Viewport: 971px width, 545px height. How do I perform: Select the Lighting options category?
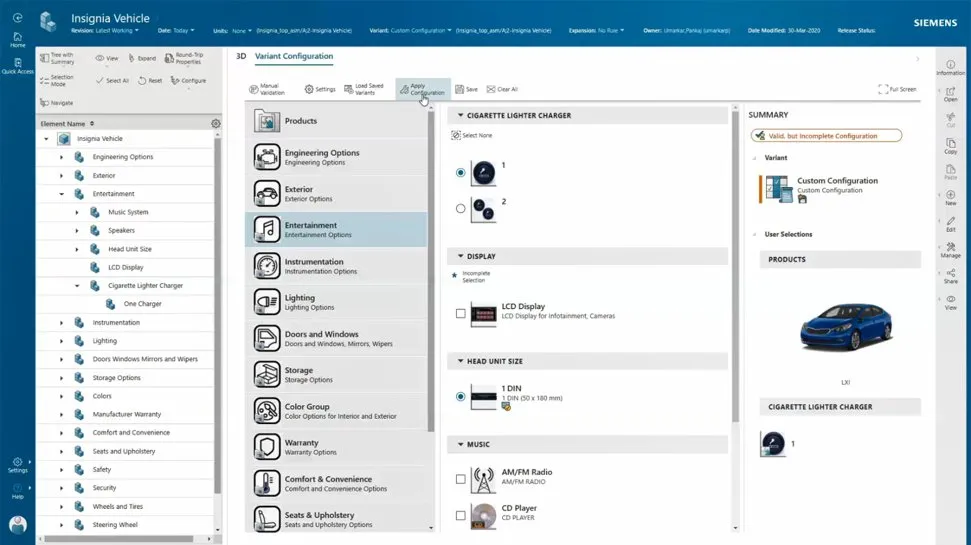pyautogui.click(x=335, y=302)
